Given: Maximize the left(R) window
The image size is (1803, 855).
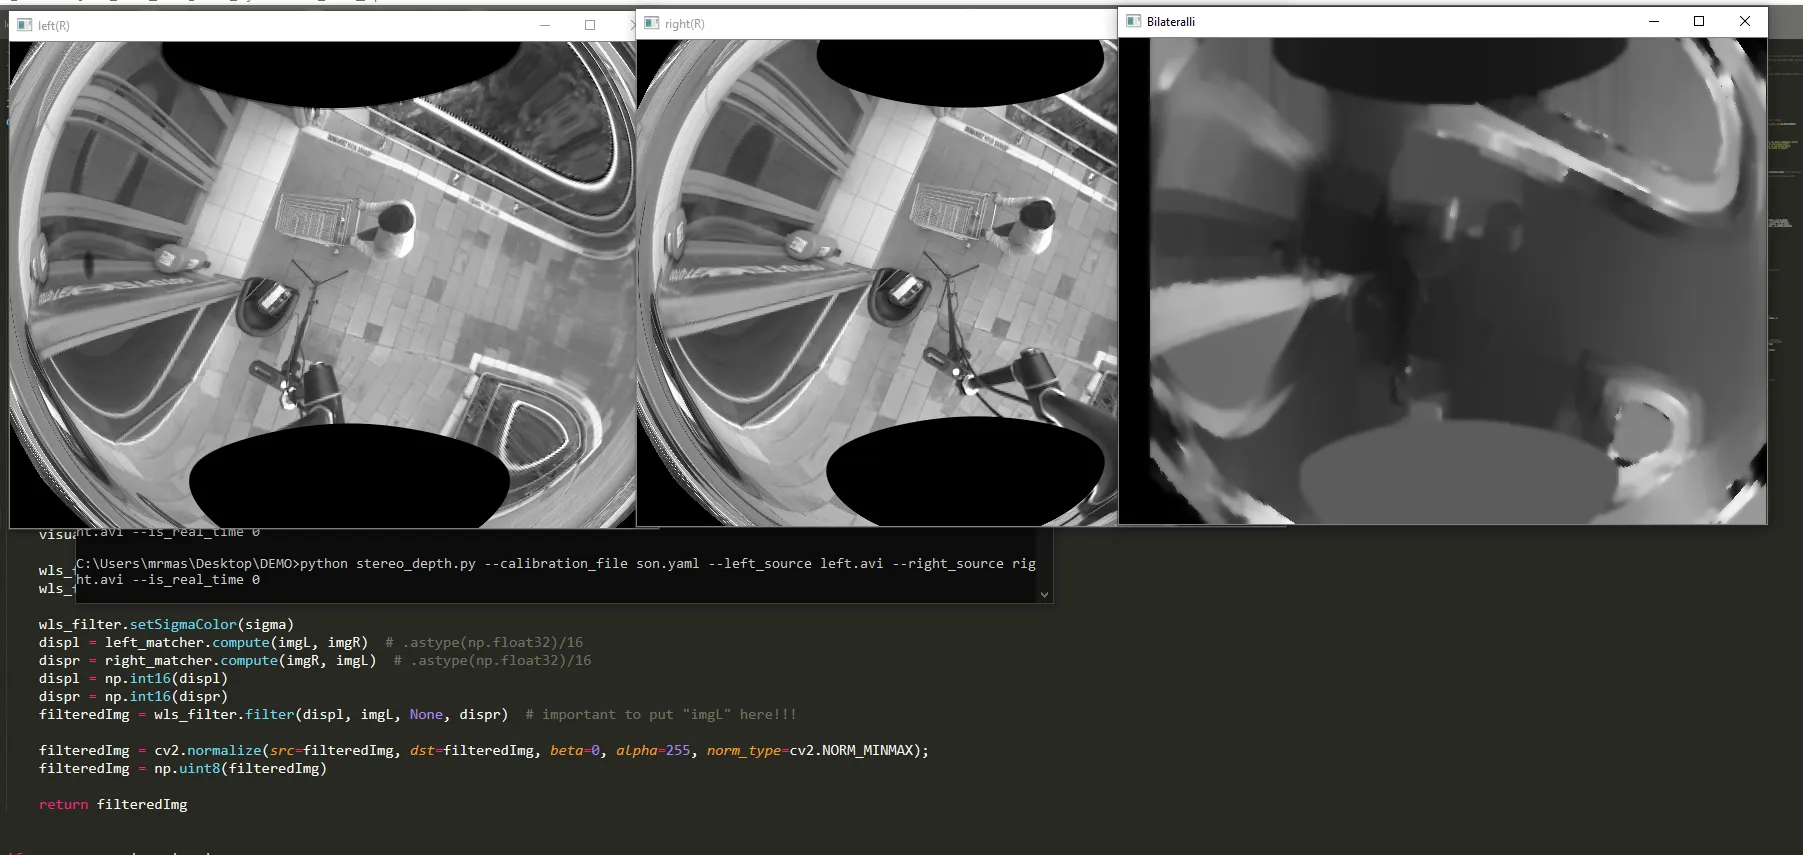Looking at the screenshot, I should [x=590, y=25].
